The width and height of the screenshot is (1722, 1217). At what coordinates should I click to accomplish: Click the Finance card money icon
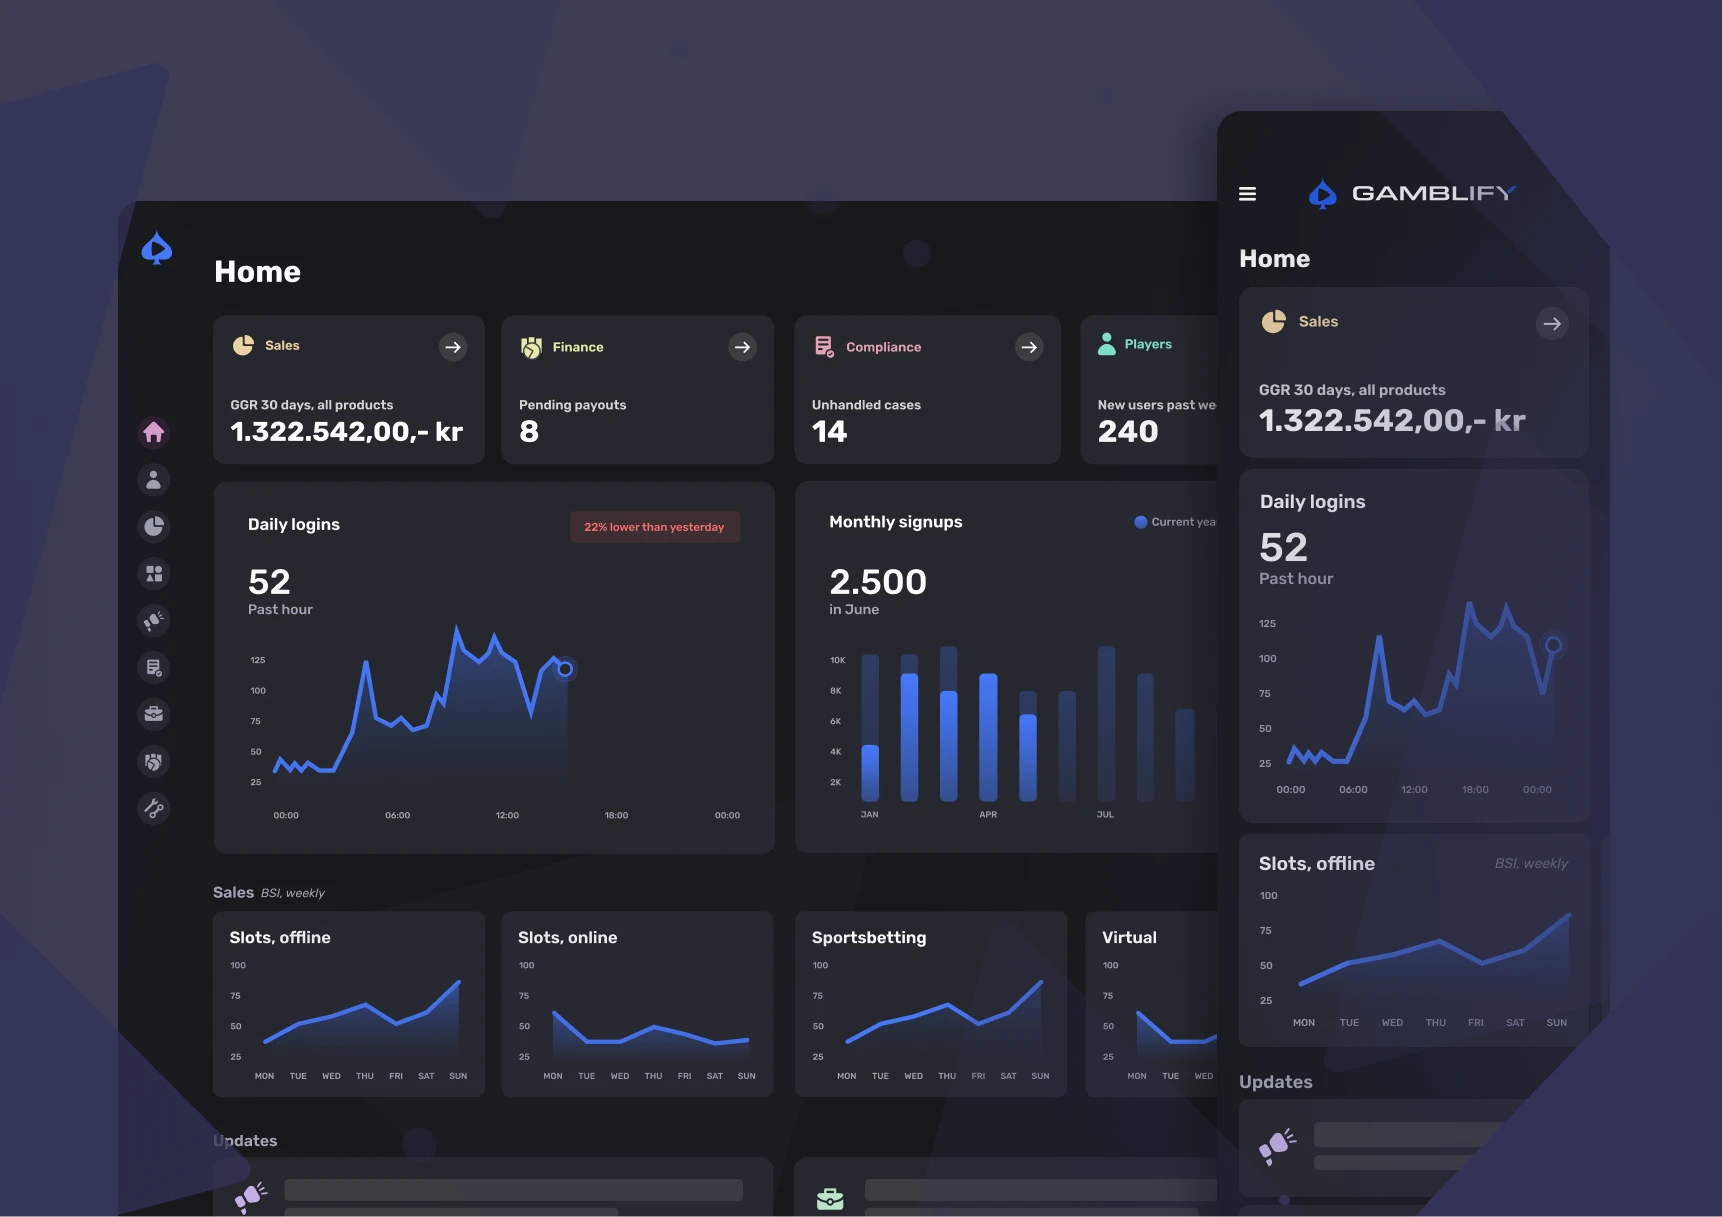[x=531, y=347]
